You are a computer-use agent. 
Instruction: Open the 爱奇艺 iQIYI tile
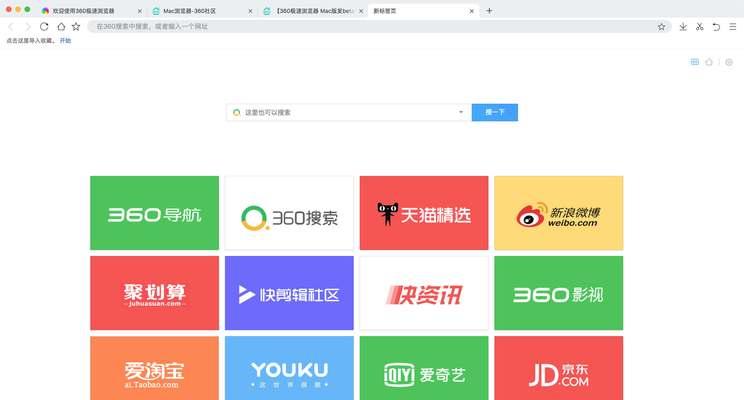point(424,368)
